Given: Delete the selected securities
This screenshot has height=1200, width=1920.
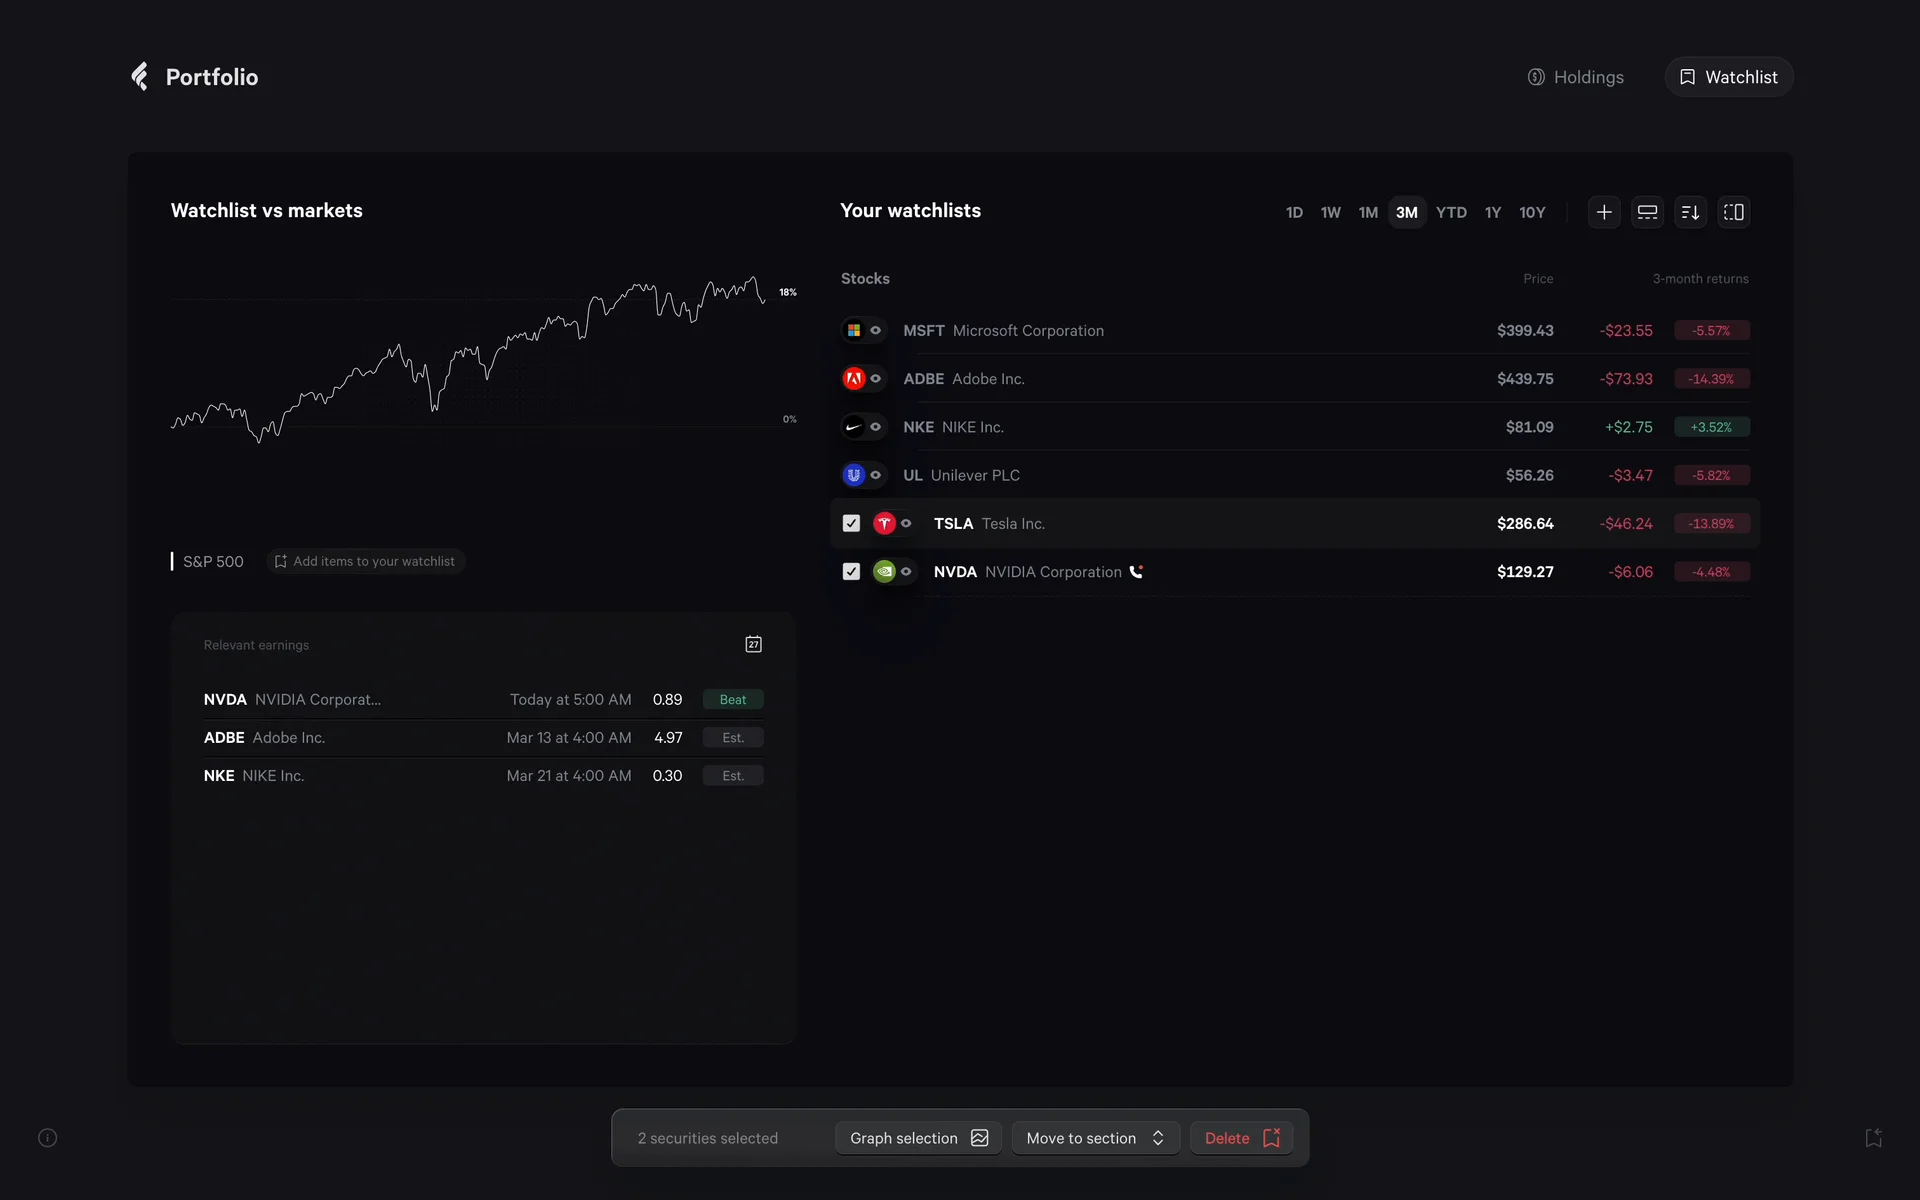Looking at the screenshot, I should pos(1241,1138).
